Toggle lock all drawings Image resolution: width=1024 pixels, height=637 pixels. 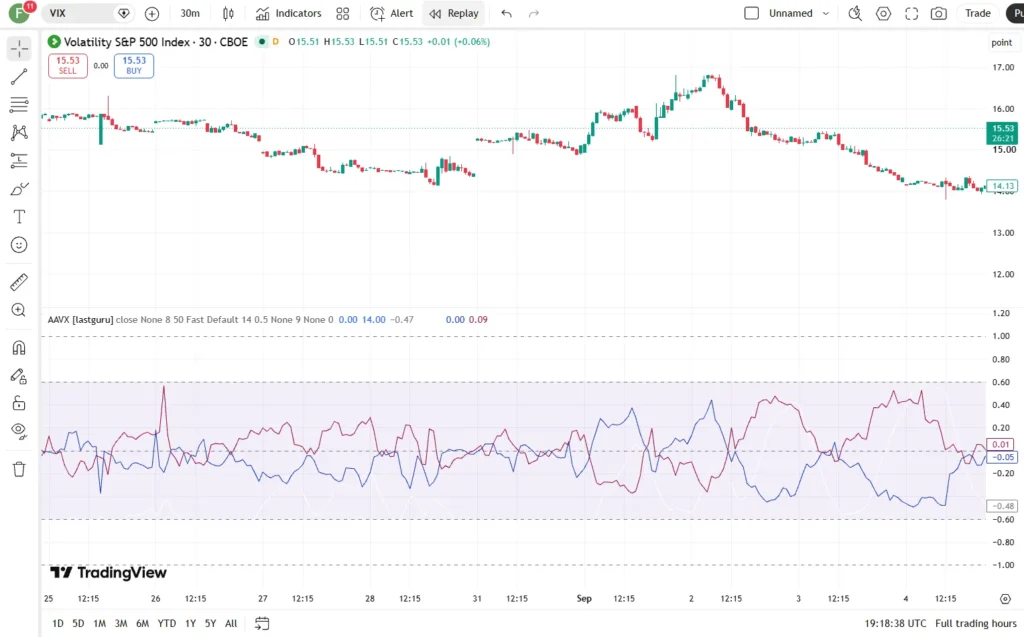pyautogui.click(x=19, y=403)
